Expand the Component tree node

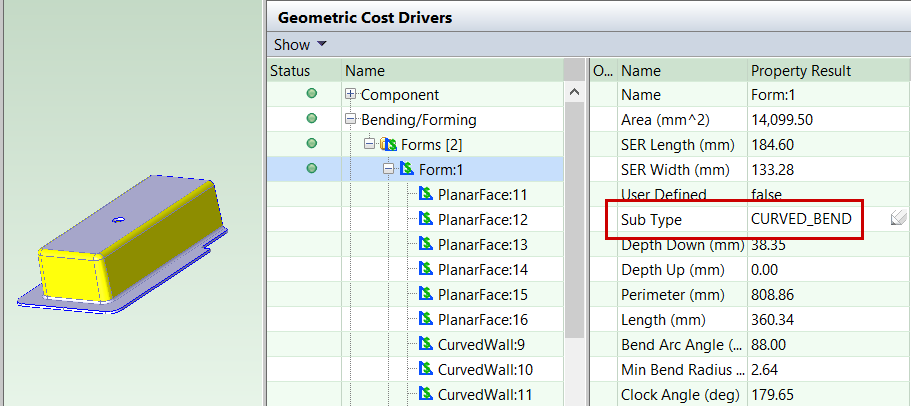pyautogui.click(x=351, y=94)
